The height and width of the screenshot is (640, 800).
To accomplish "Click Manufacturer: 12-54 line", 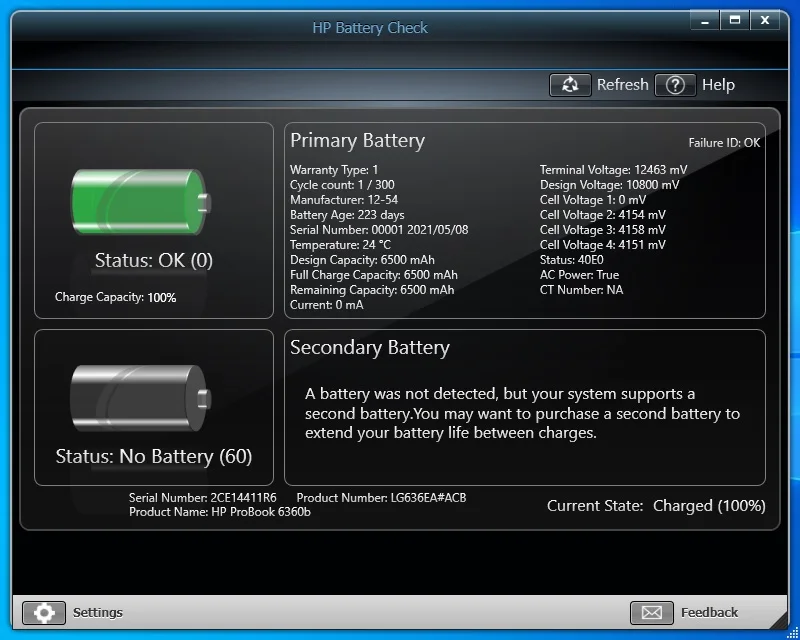I will (344, 200).
